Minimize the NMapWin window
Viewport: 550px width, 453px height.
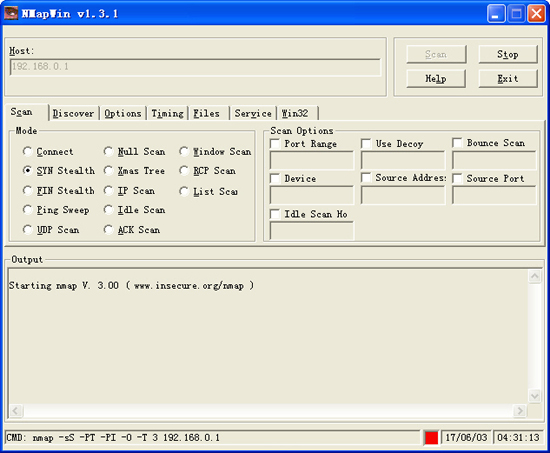pyautogui.click(x=496, y=14)
